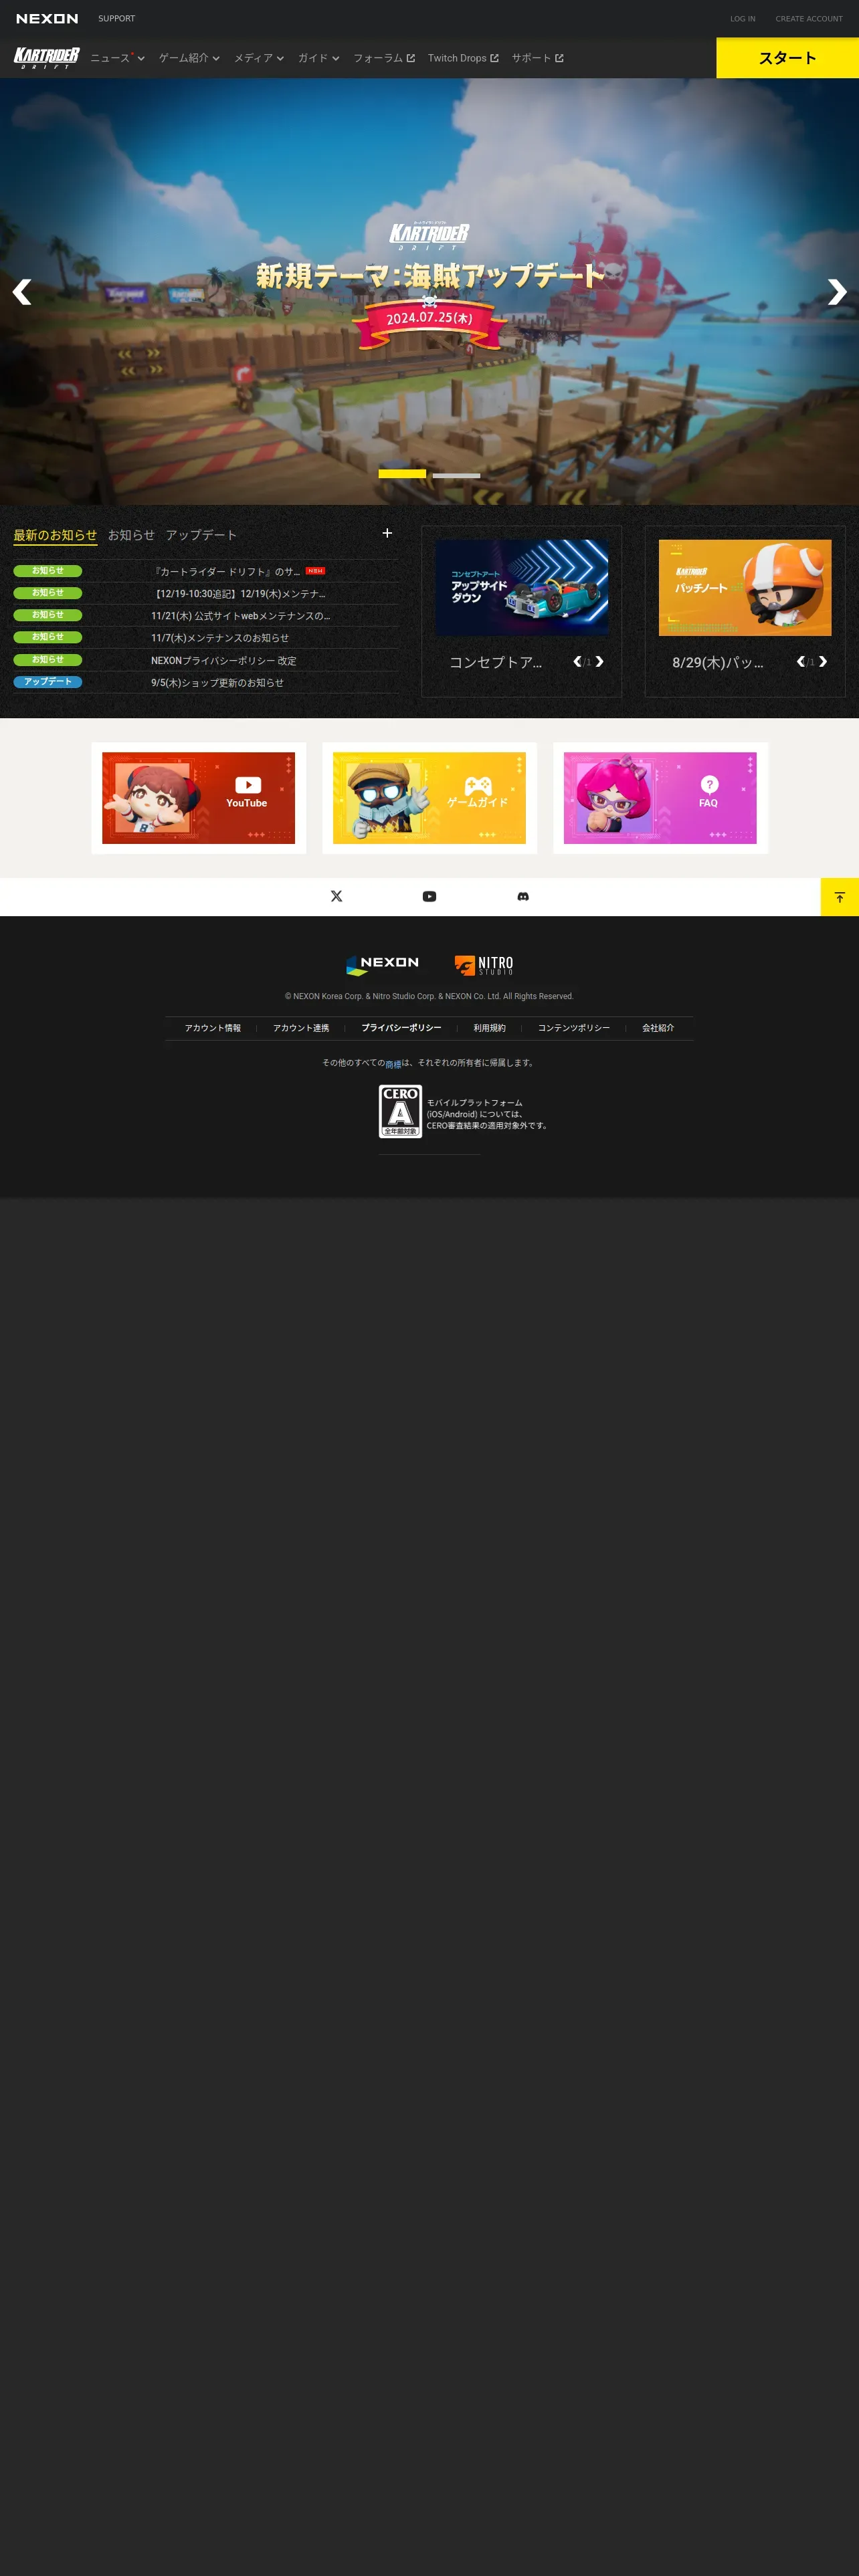Open the FAQ banner card
This screenshot has height=2576, width=859.
pyautogui.click(x=660, y=798)
